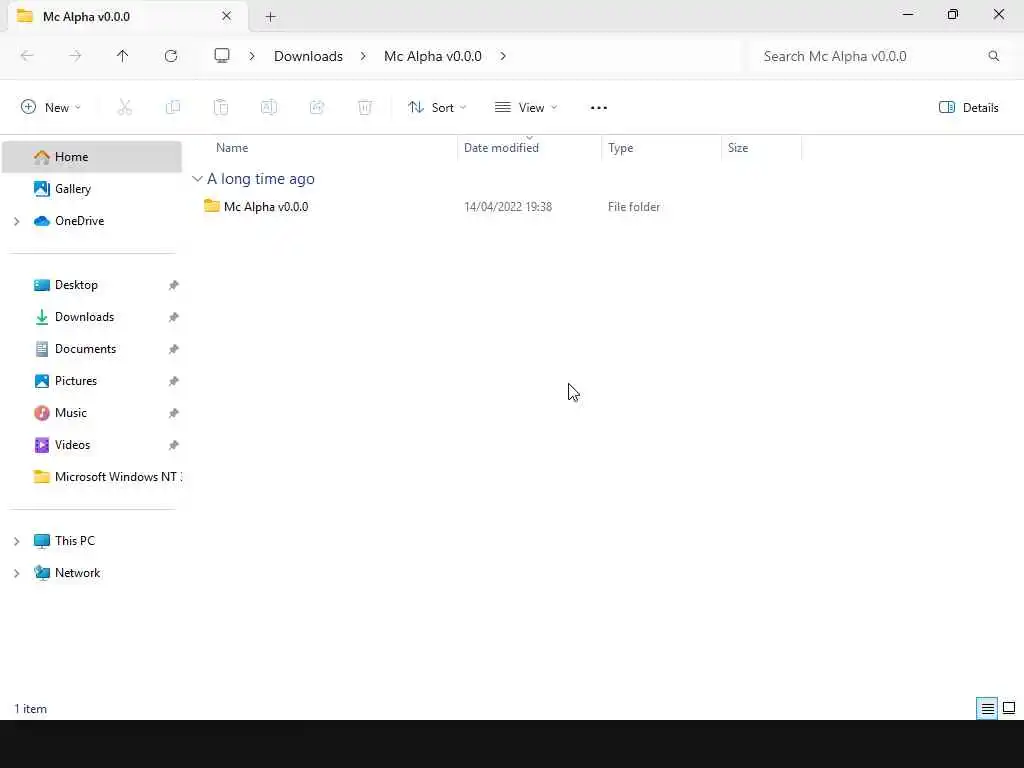This screenshot has width=1024, height=768.
Task: Click the pin icon next to Downloads
Action: point(174,317)
